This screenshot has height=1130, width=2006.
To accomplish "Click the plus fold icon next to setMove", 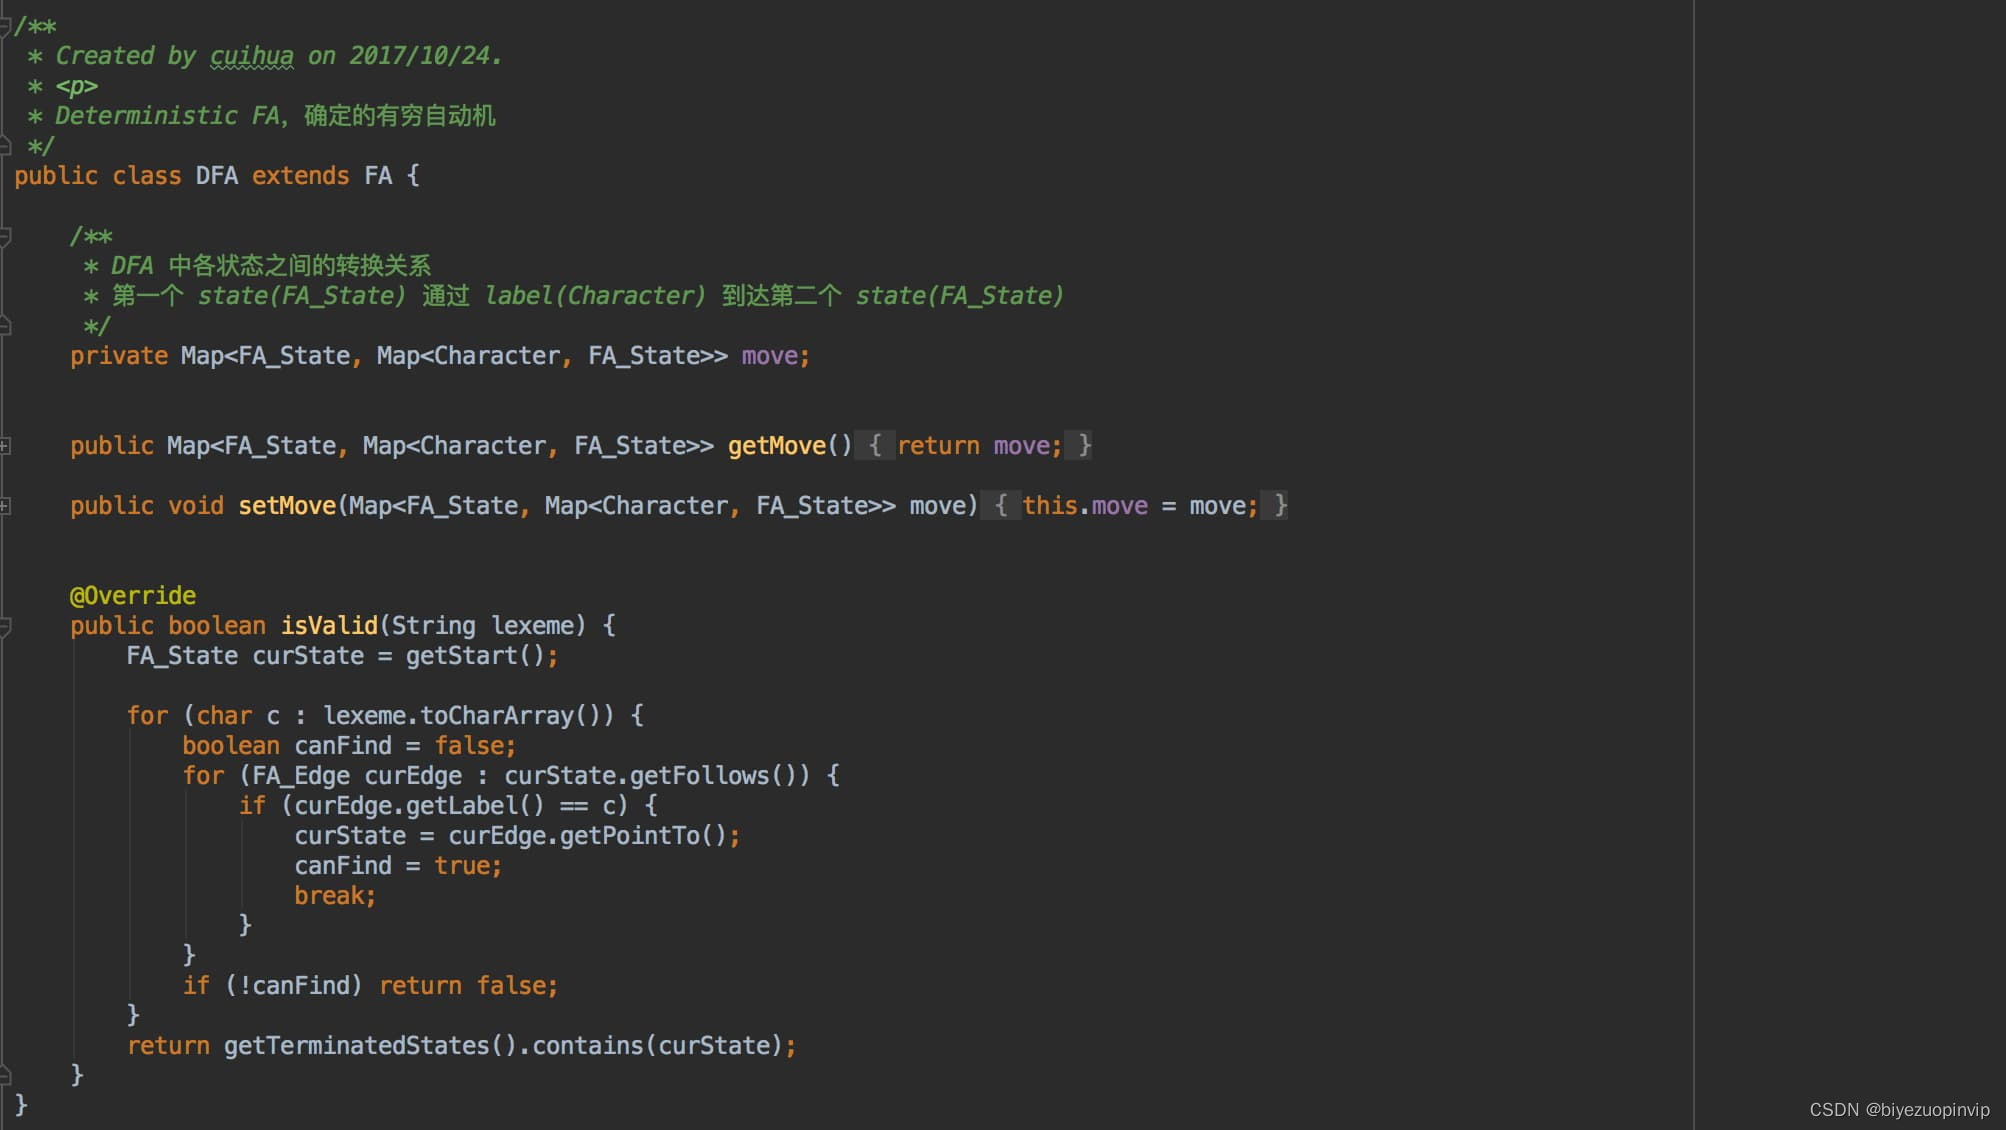I will click(x=5, y=505).
